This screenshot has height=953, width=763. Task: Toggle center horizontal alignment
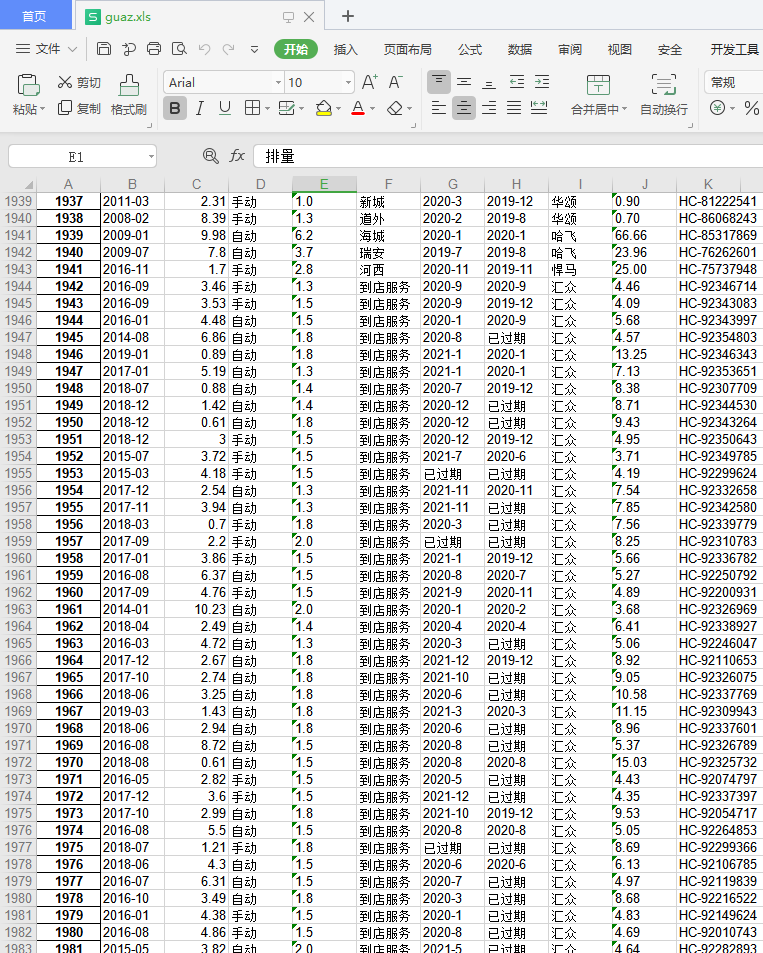pyautogui.click(x=464, y=108)
